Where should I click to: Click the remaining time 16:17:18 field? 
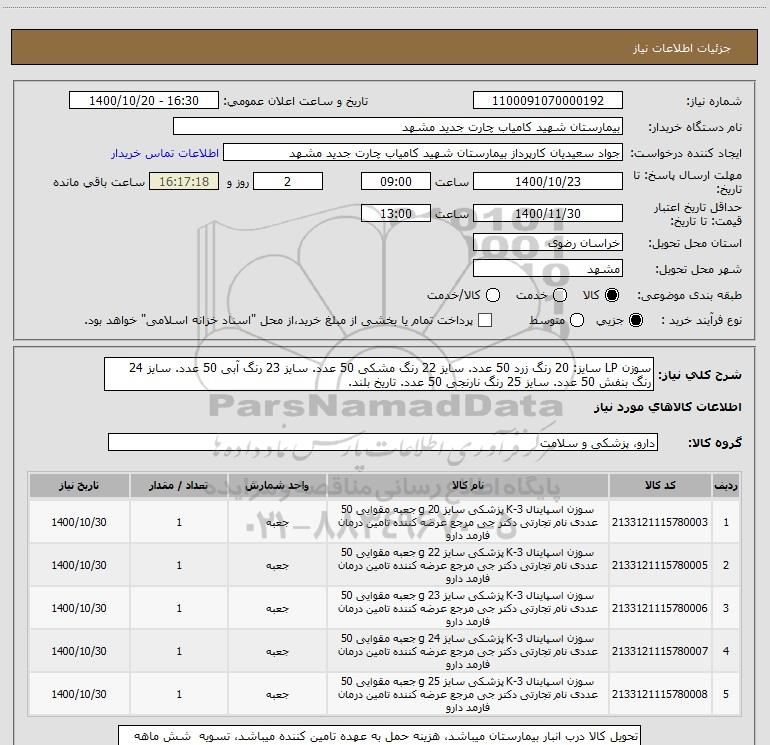pos(184,181)
